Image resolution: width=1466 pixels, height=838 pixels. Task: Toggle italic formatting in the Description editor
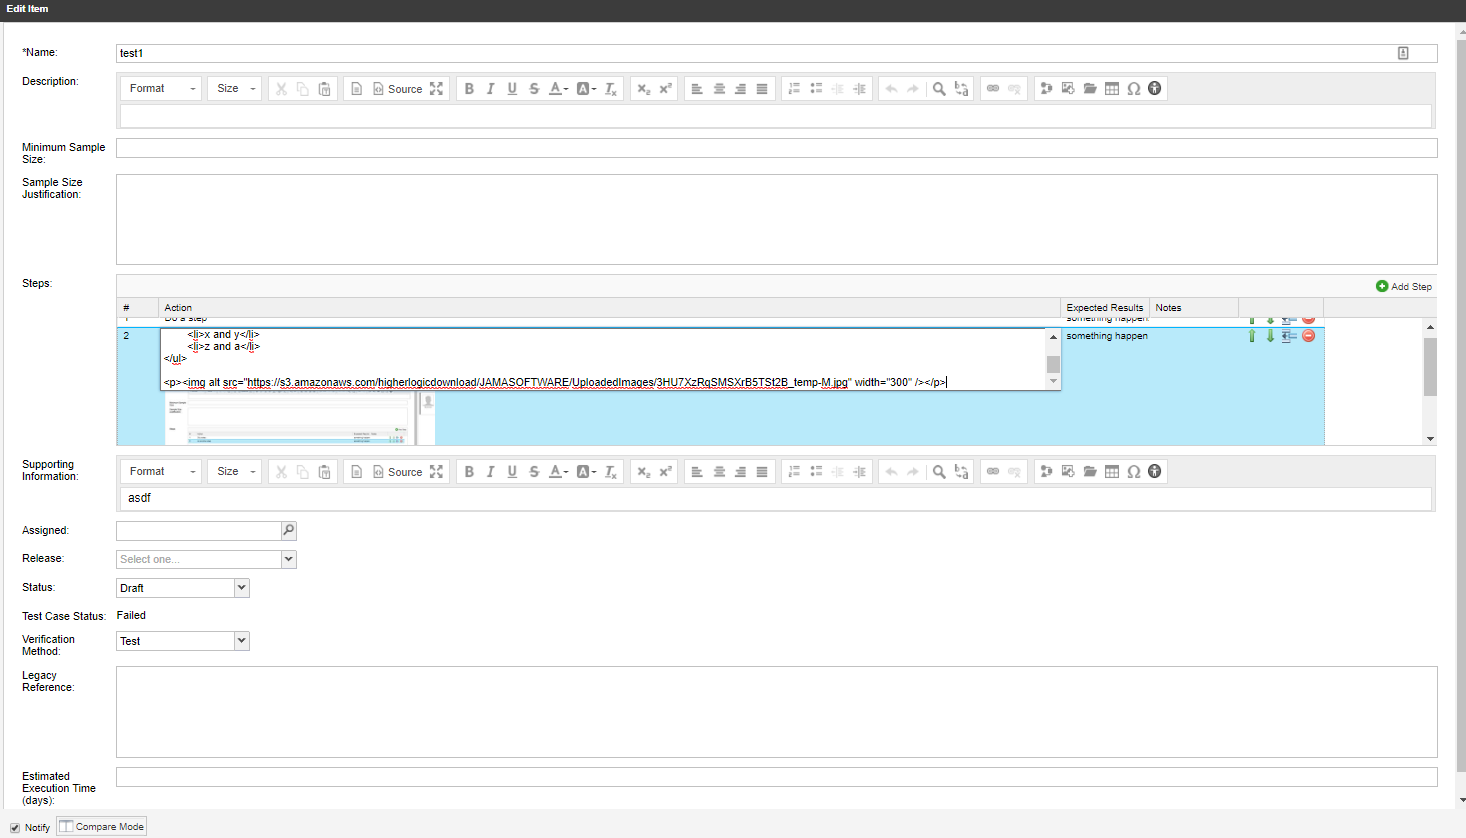[490, 88]
